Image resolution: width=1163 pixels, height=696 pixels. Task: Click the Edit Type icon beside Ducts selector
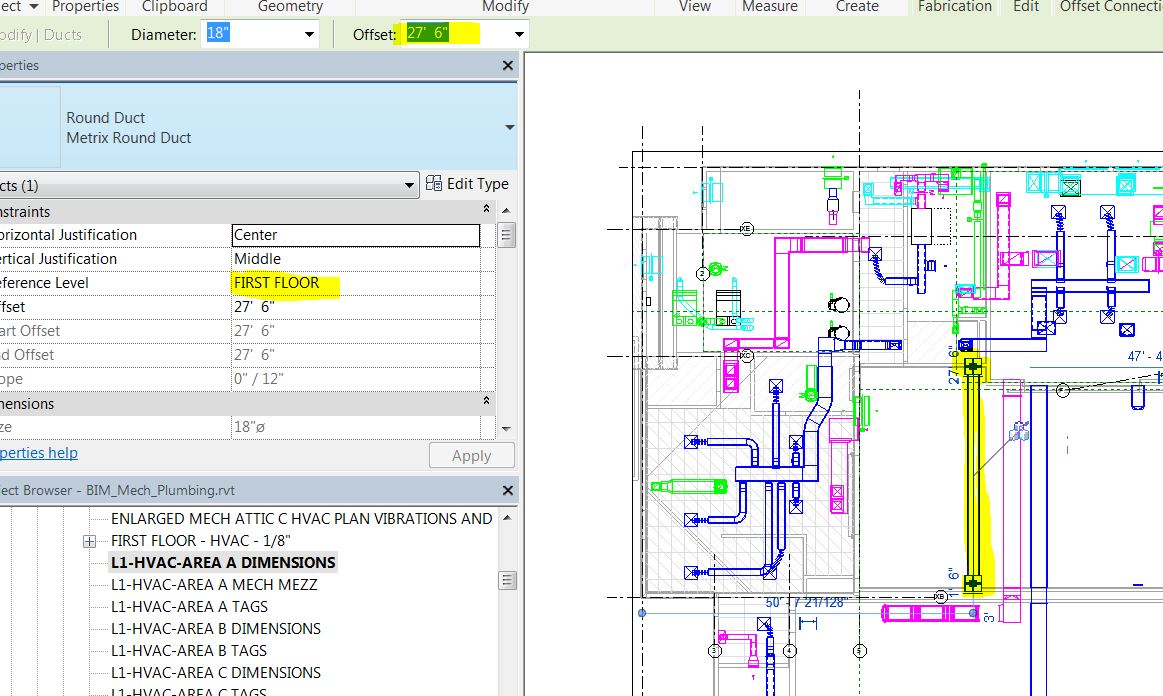436,183
